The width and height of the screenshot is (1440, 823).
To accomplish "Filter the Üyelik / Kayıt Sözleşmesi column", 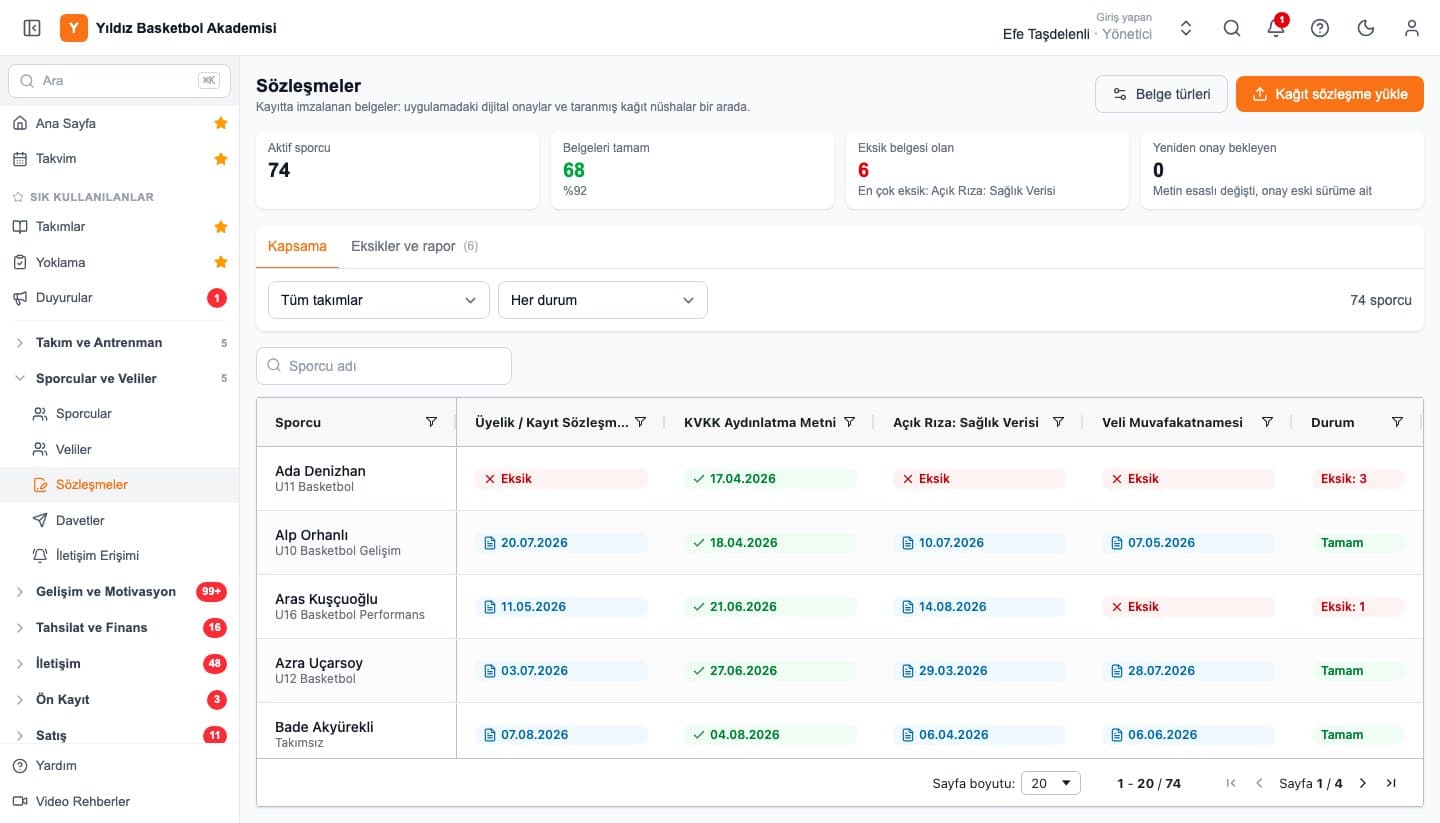I will pos(641,422).
